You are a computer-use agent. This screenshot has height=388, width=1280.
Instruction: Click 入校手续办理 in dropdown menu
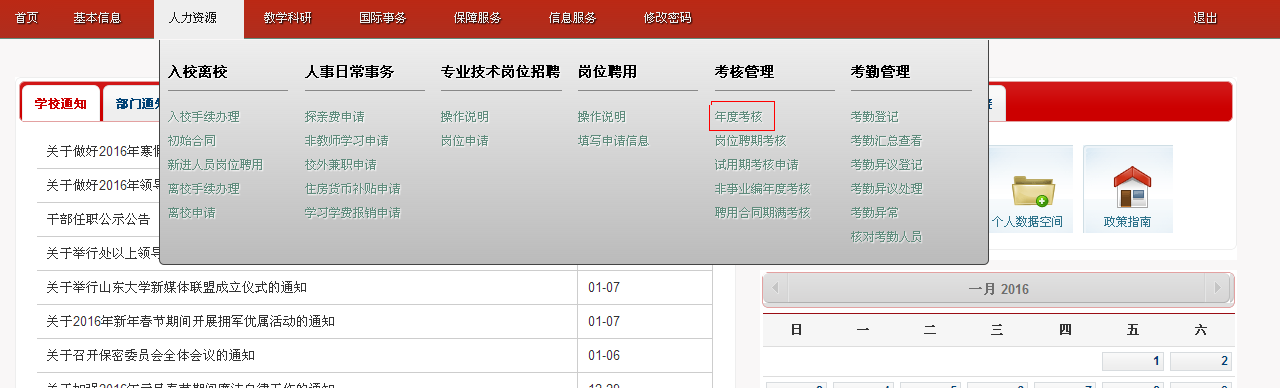tap(204, 117)
